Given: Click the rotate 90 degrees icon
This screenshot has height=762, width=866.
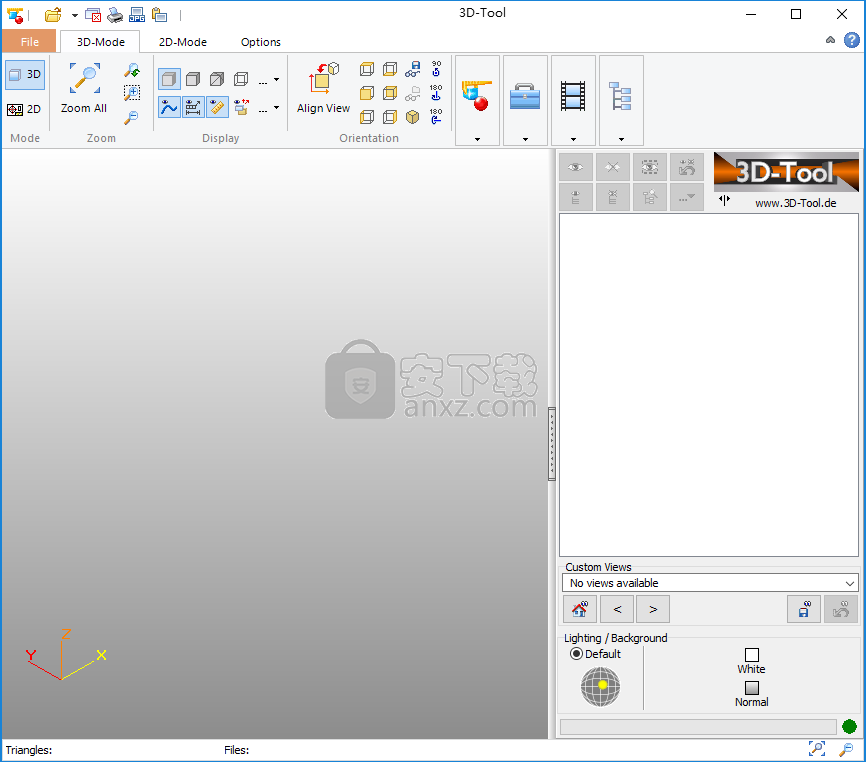Looking at the screenshot, I should pos(436,69).
